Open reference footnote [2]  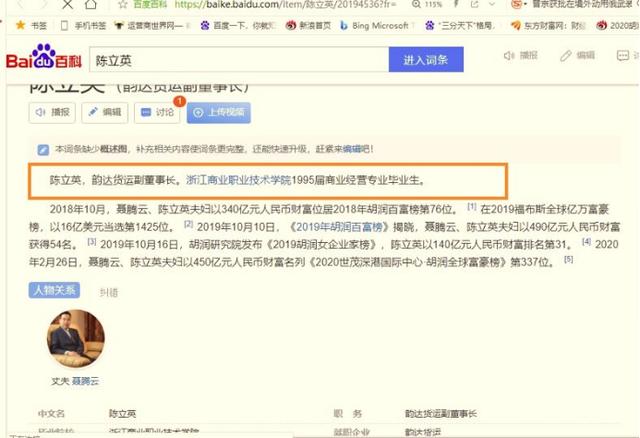[x=188, y=224]
